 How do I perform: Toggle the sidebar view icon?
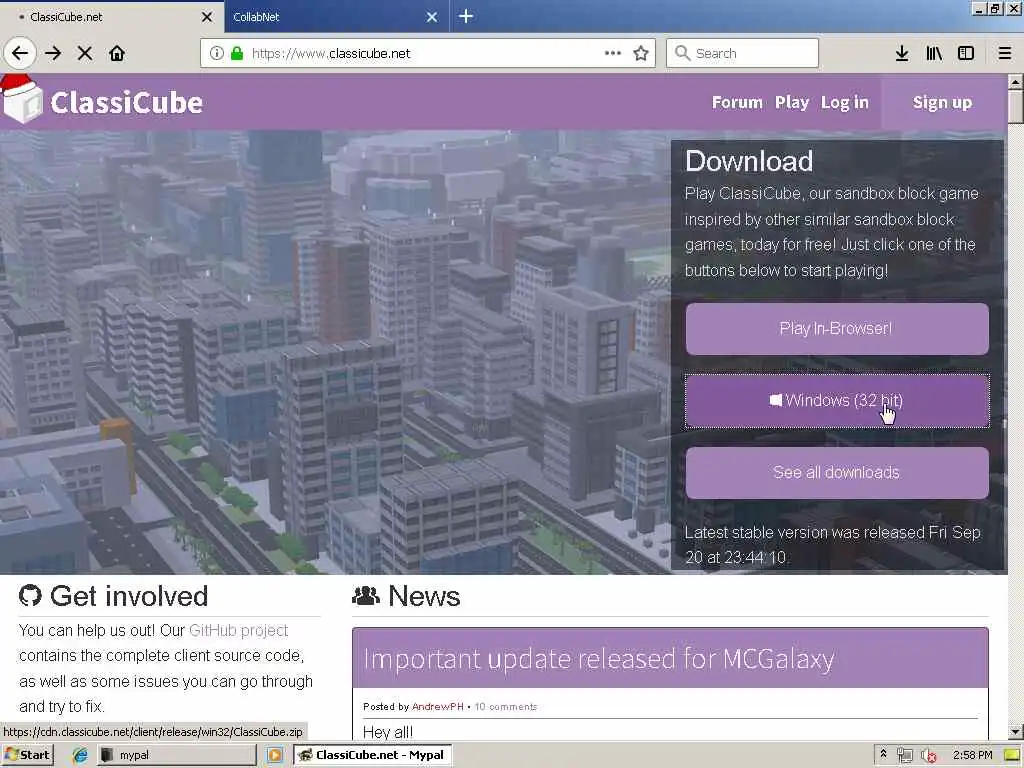[x=966, y=54]
